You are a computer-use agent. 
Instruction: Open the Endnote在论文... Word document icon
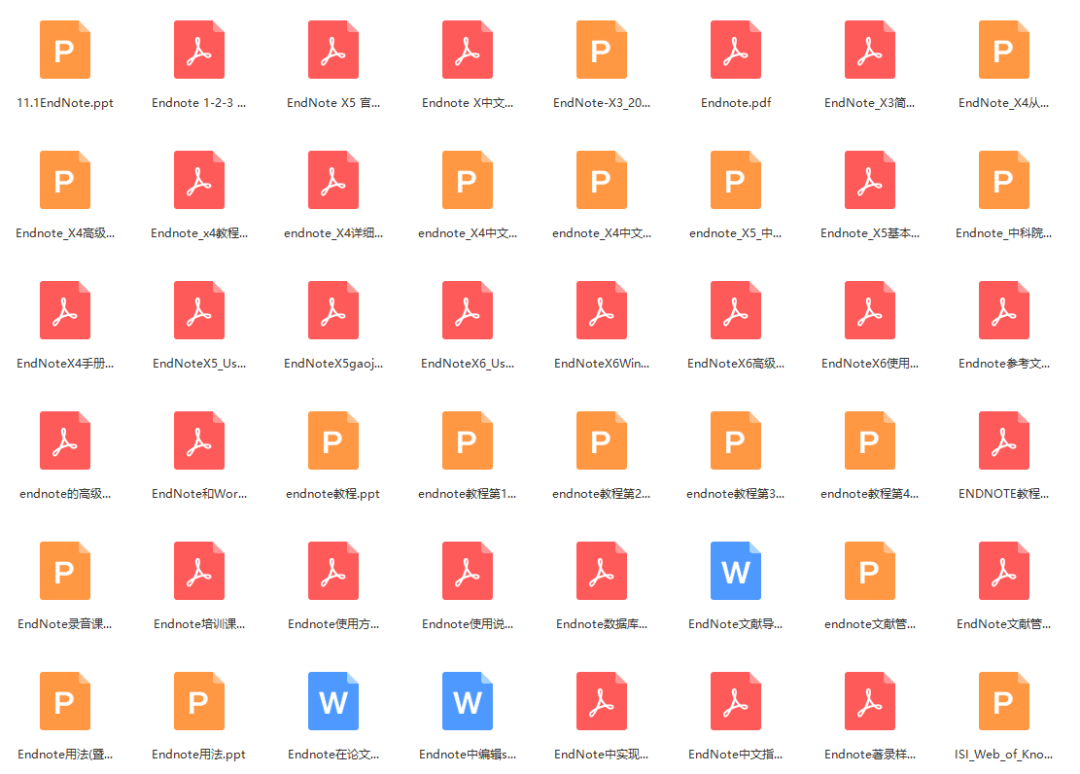tap(333, 700)
